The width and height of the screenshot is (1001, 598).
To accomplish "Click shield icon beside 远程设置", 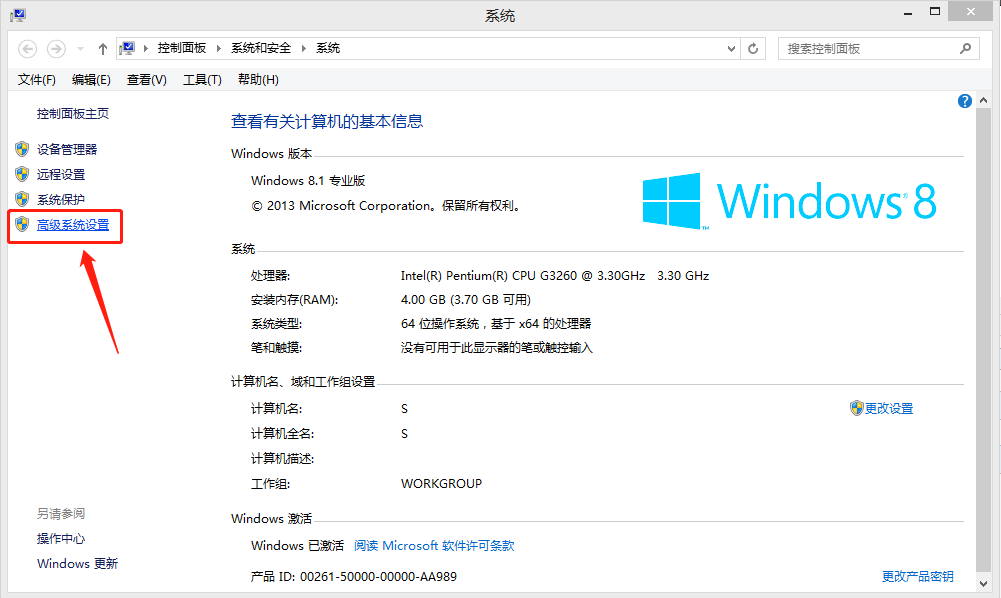I will 22,174.
